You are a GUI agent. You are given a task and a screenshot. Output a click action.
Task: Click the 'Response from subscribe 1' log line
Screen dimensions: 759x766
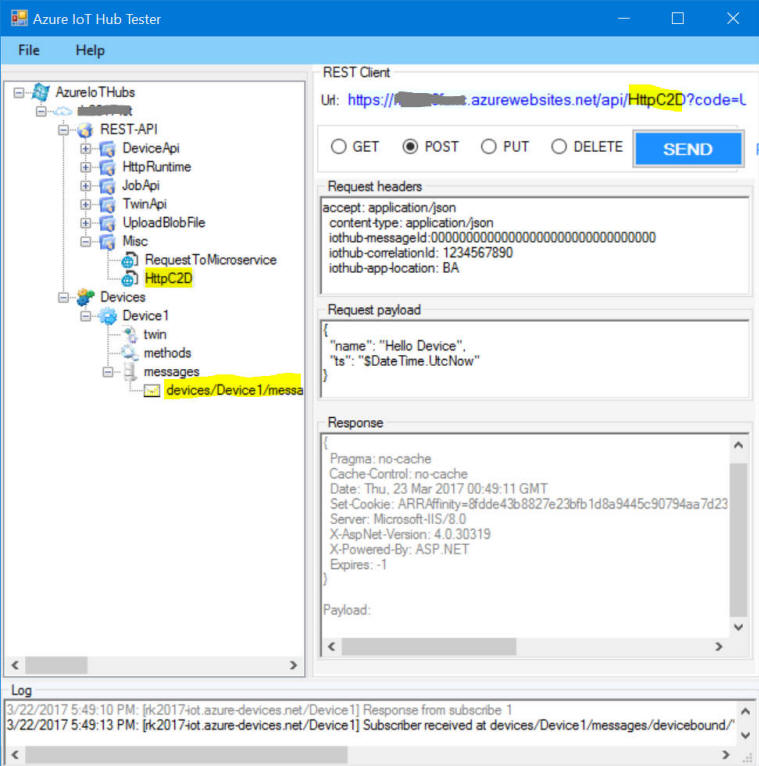[259, 710]
